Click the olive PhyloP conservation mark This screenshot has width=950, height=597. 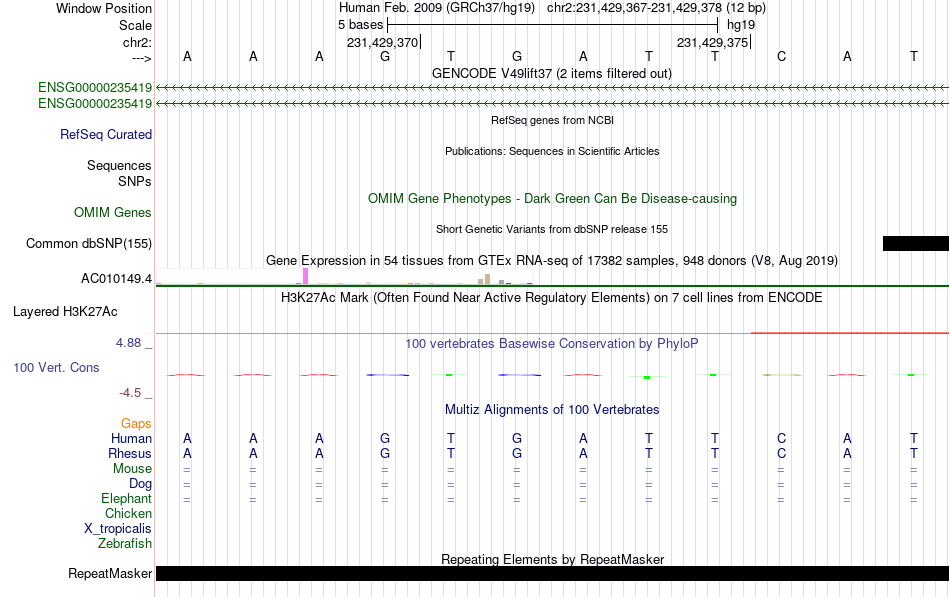click(x=782, y=375)
